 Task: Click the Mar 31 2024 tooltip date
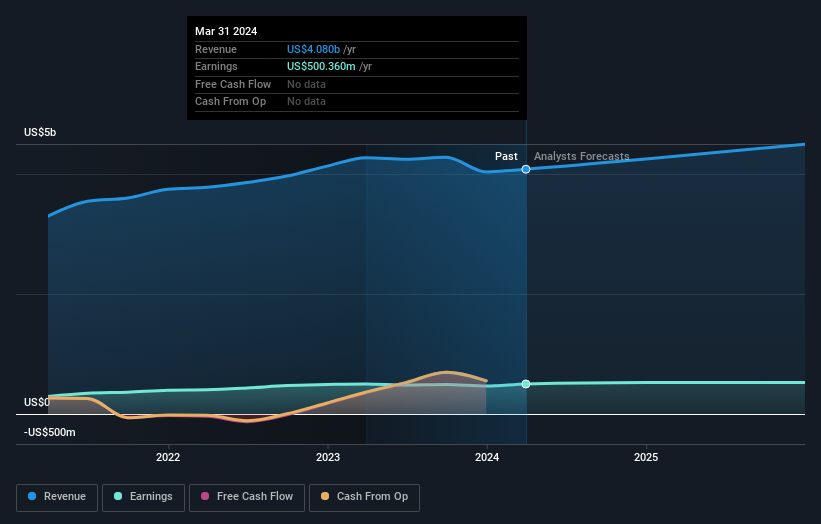[x=226, y=31]
